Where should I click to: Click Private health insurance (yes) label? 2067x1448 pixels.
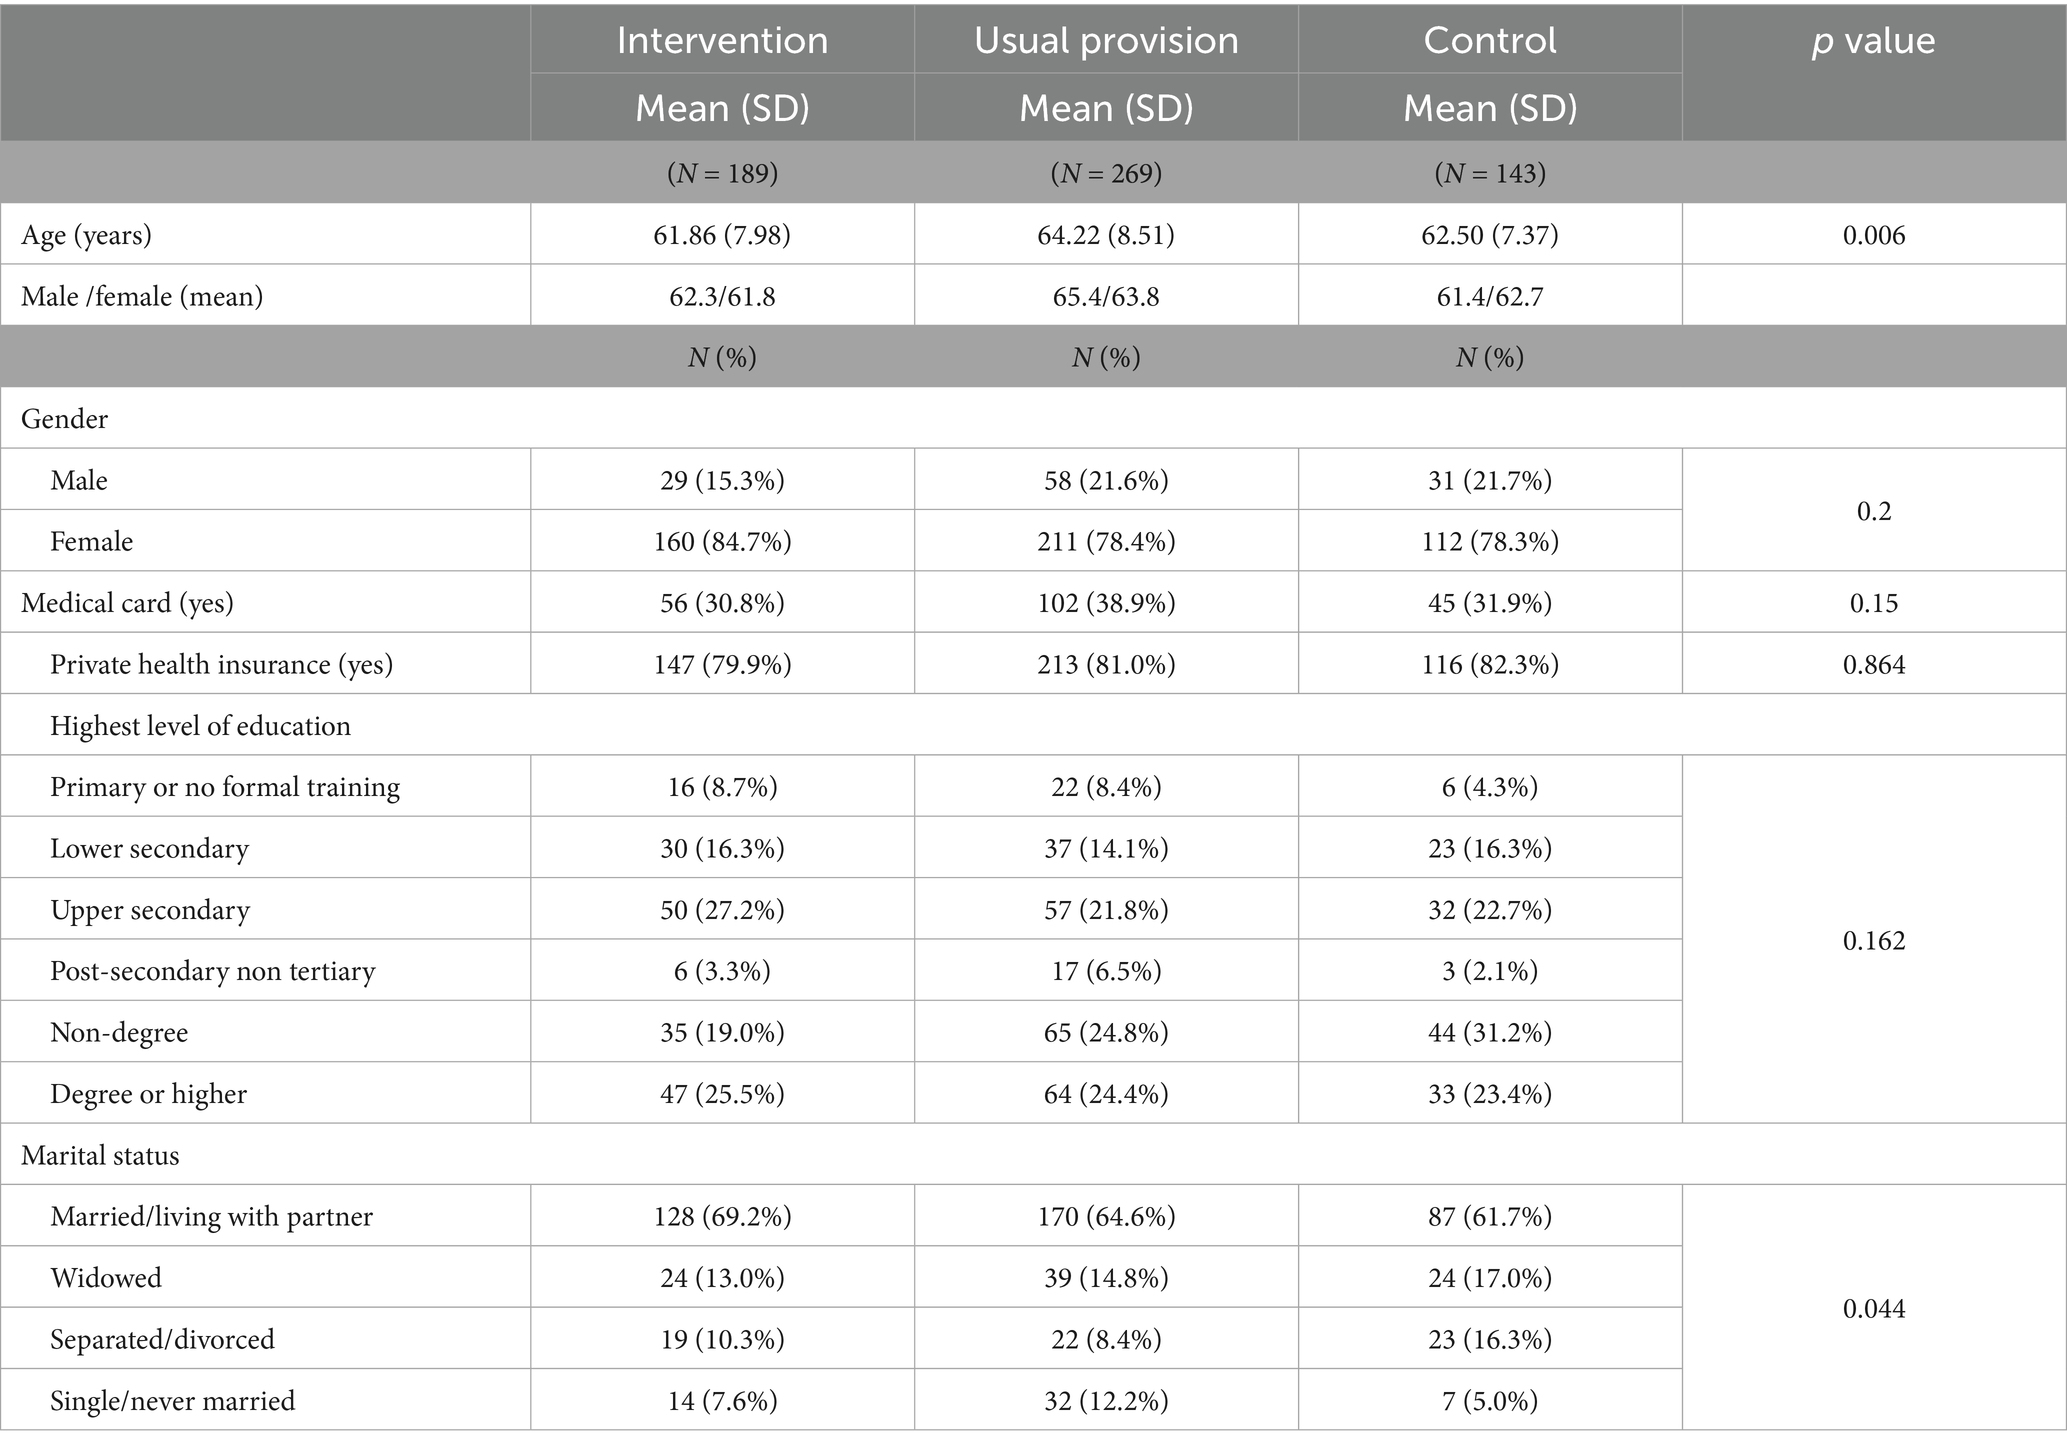point(221,664)
